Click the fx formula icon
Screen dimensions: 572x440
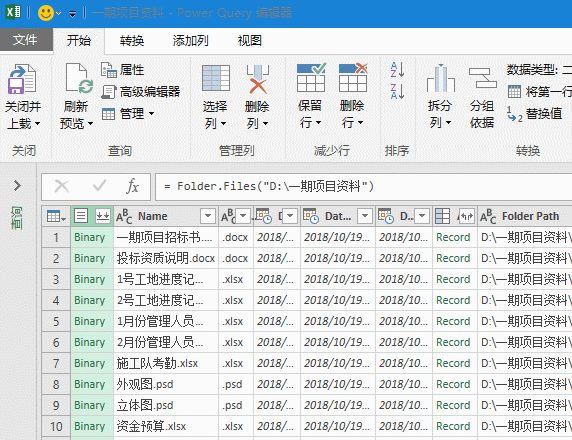132,186
